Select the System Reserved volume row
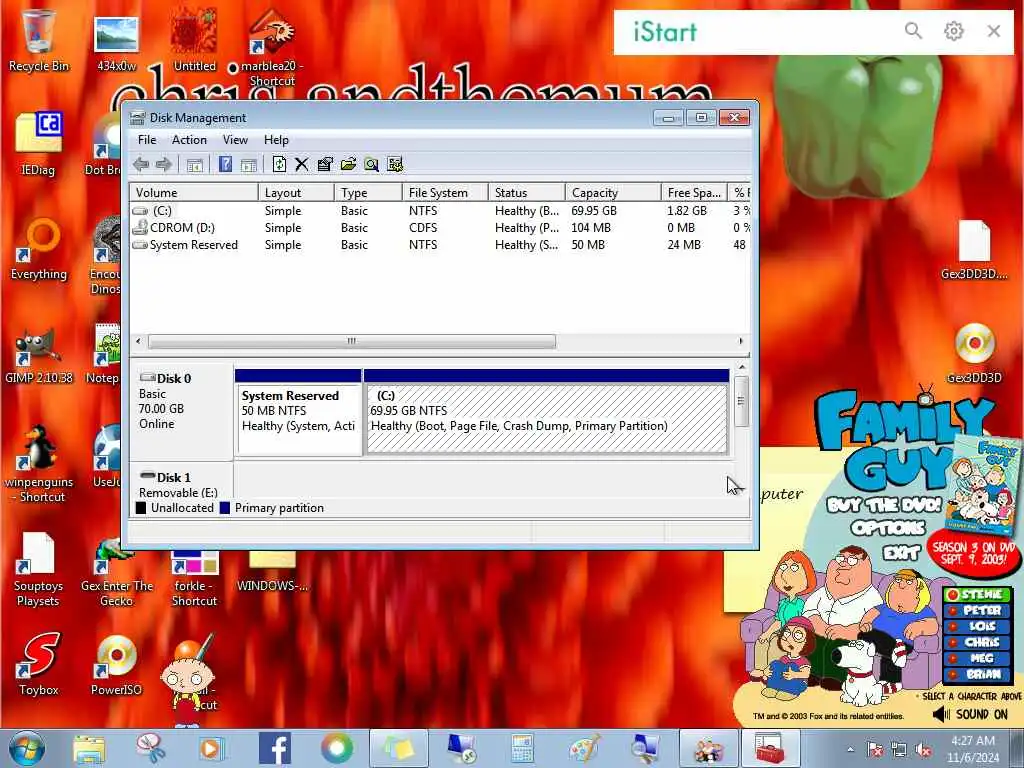Screen dimensions: 1024x768 [x=440, y=245]
